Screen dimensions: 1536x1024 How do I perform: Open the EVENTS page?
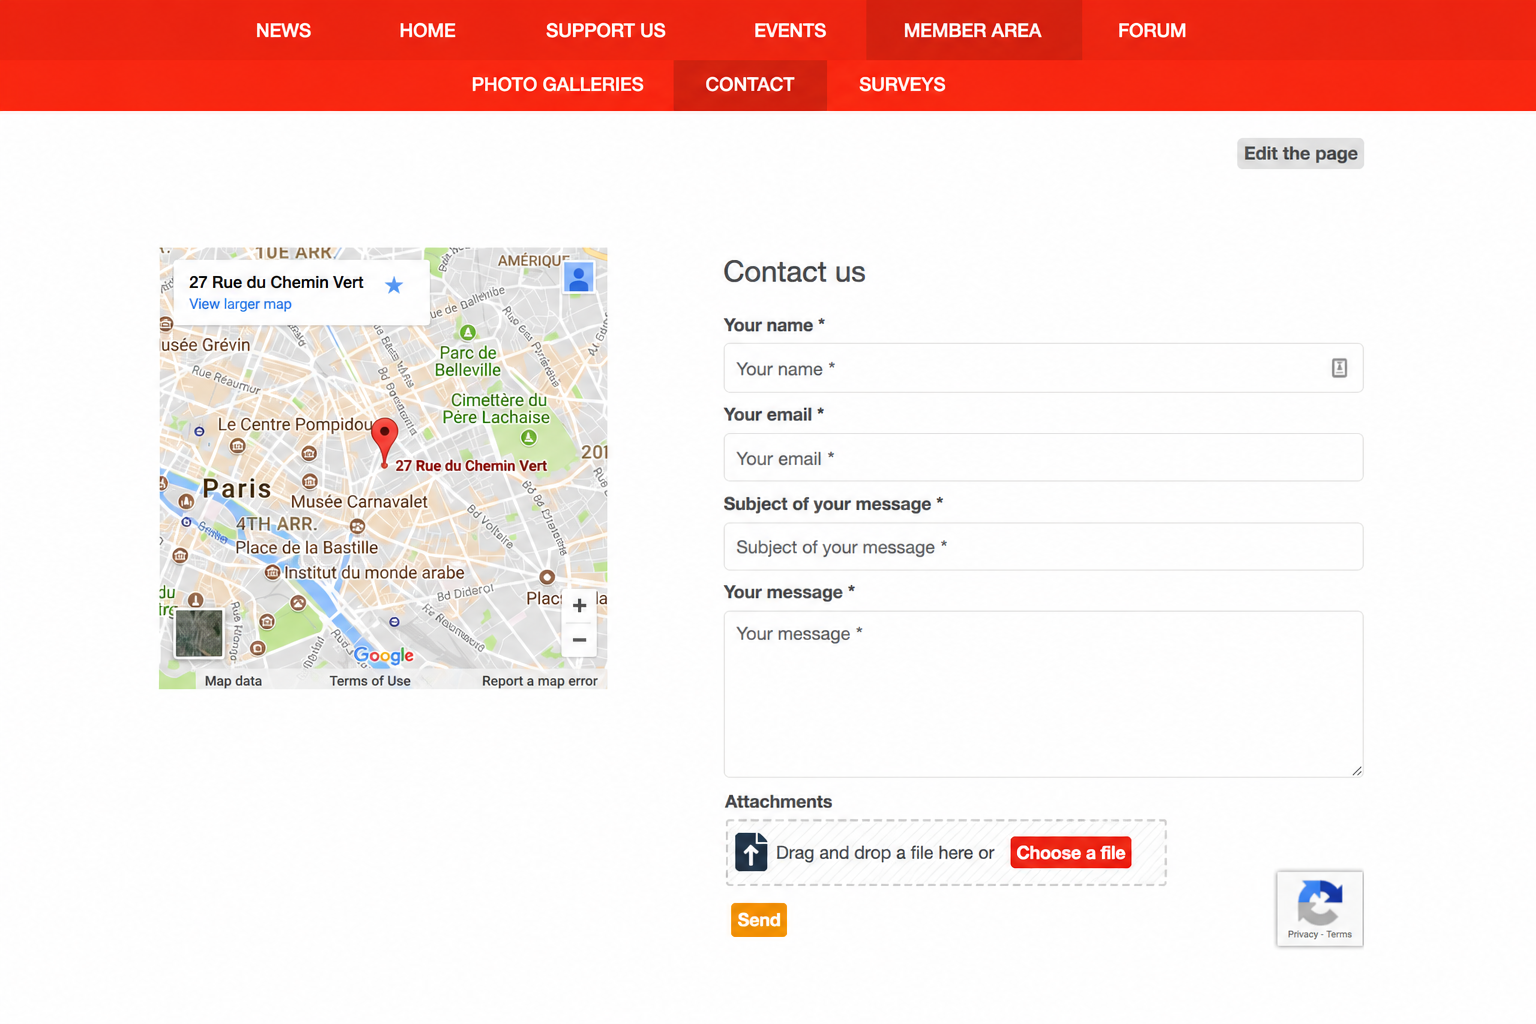click(x=790, y=30)
